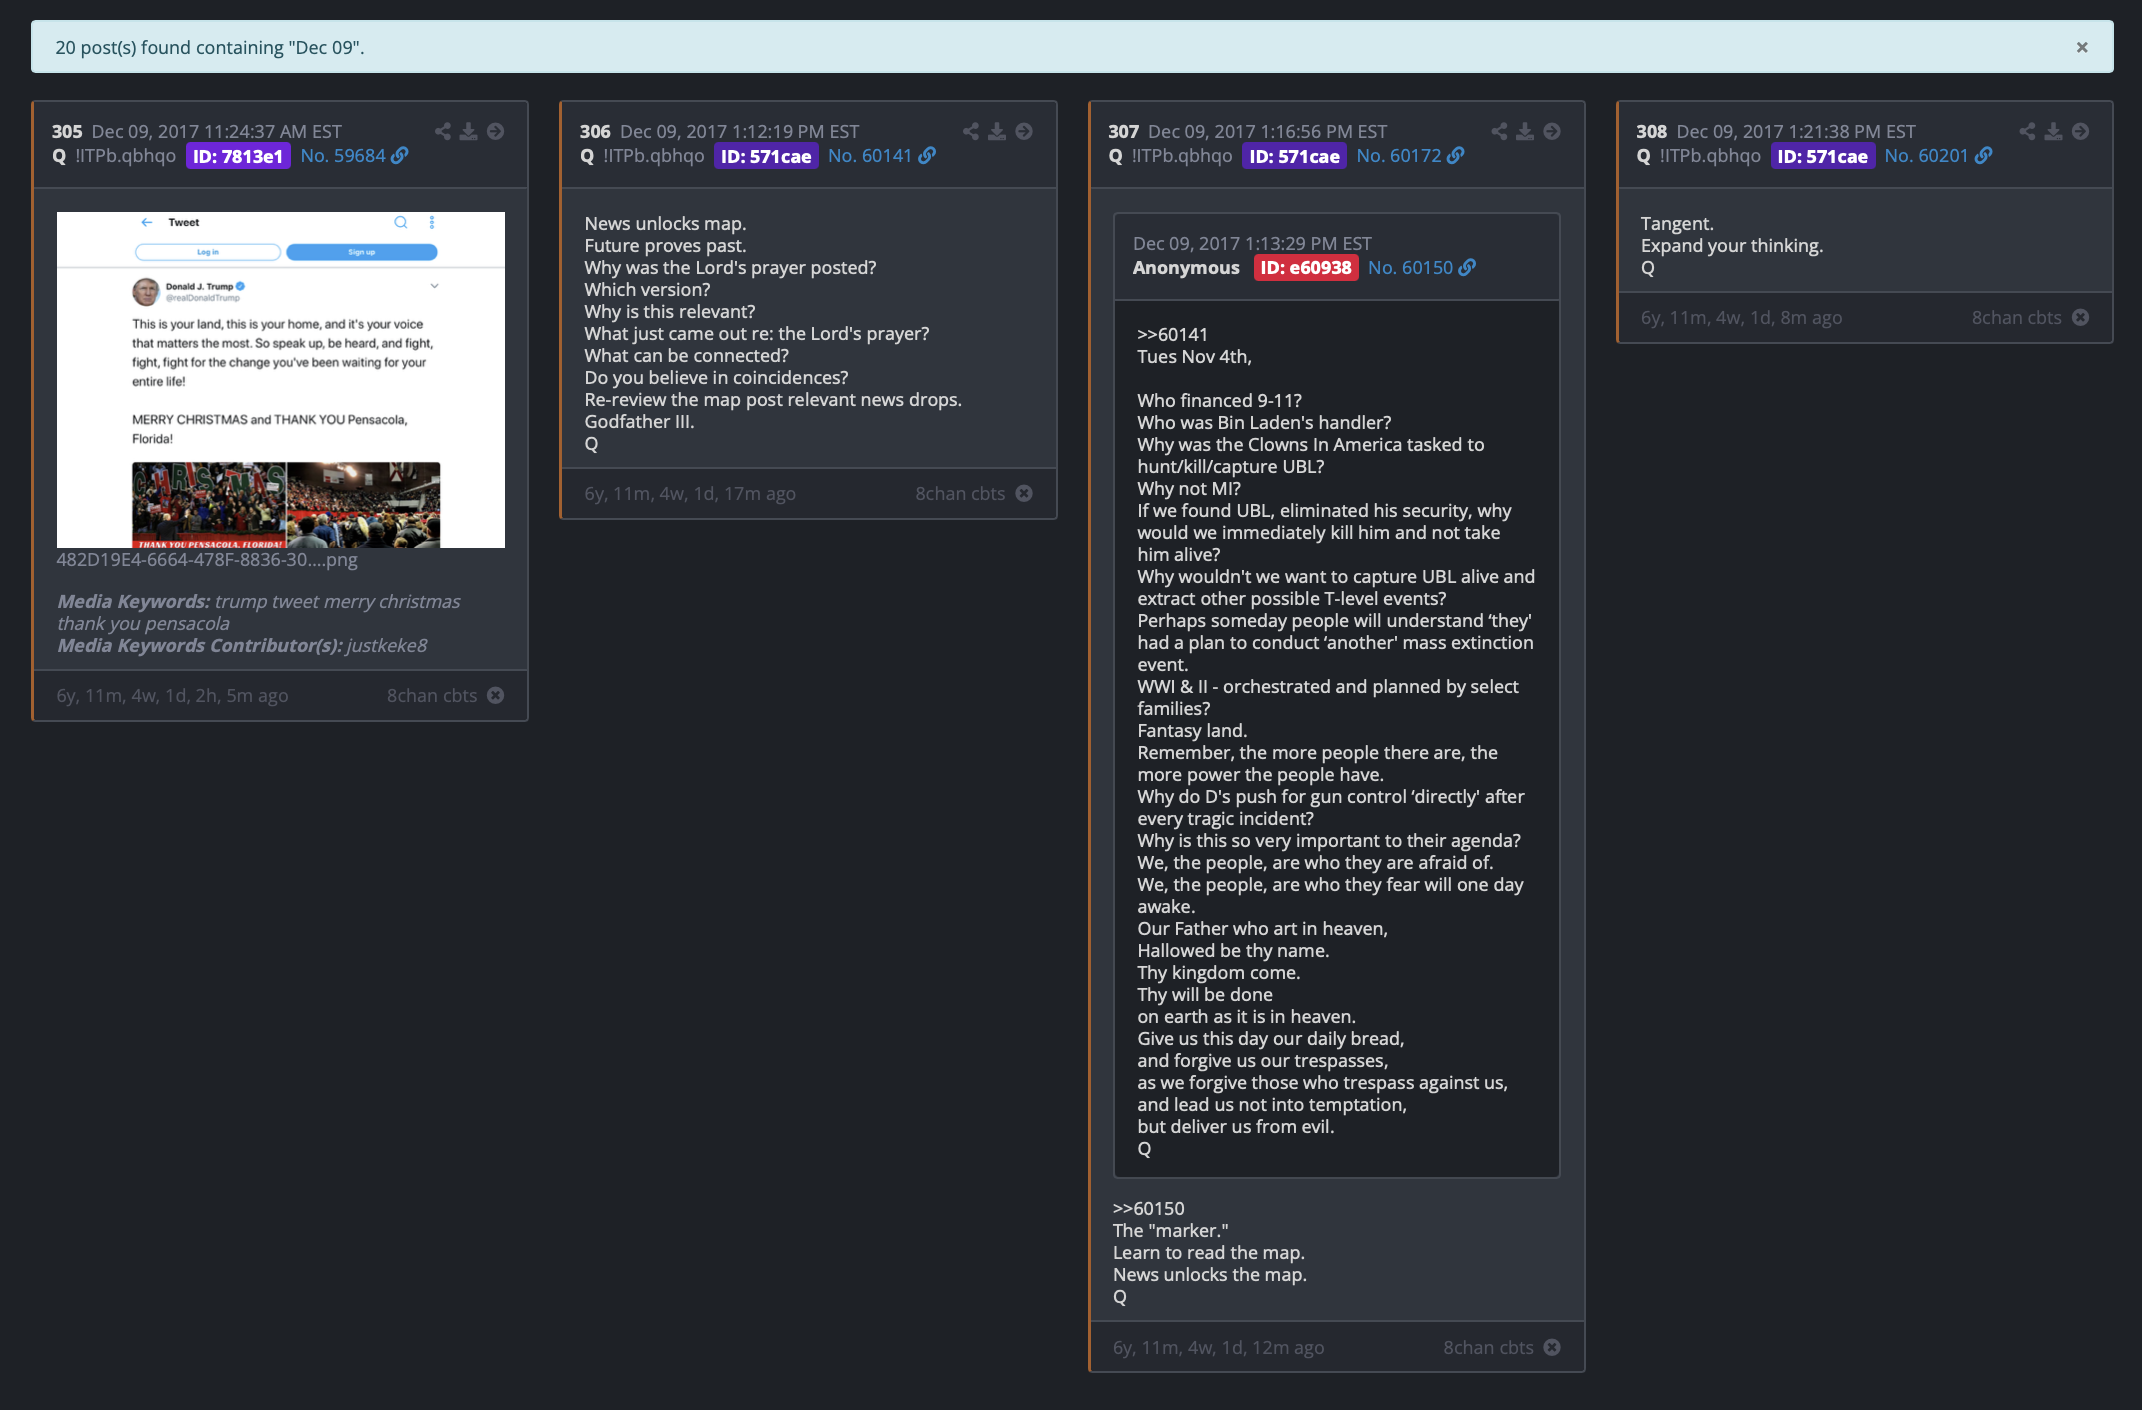Download post 307 using download icon
Viewport: 2142px width, 1410px height.
[x=1525, y=131]
